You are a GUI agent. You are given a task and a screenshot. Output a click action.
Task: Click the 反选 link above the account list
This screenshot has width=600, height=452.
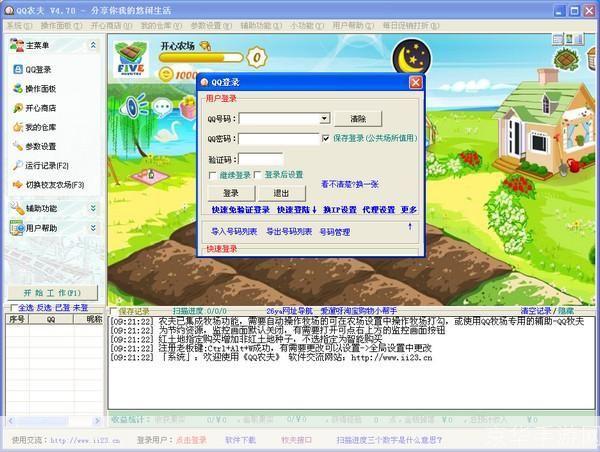coord(44,308)
